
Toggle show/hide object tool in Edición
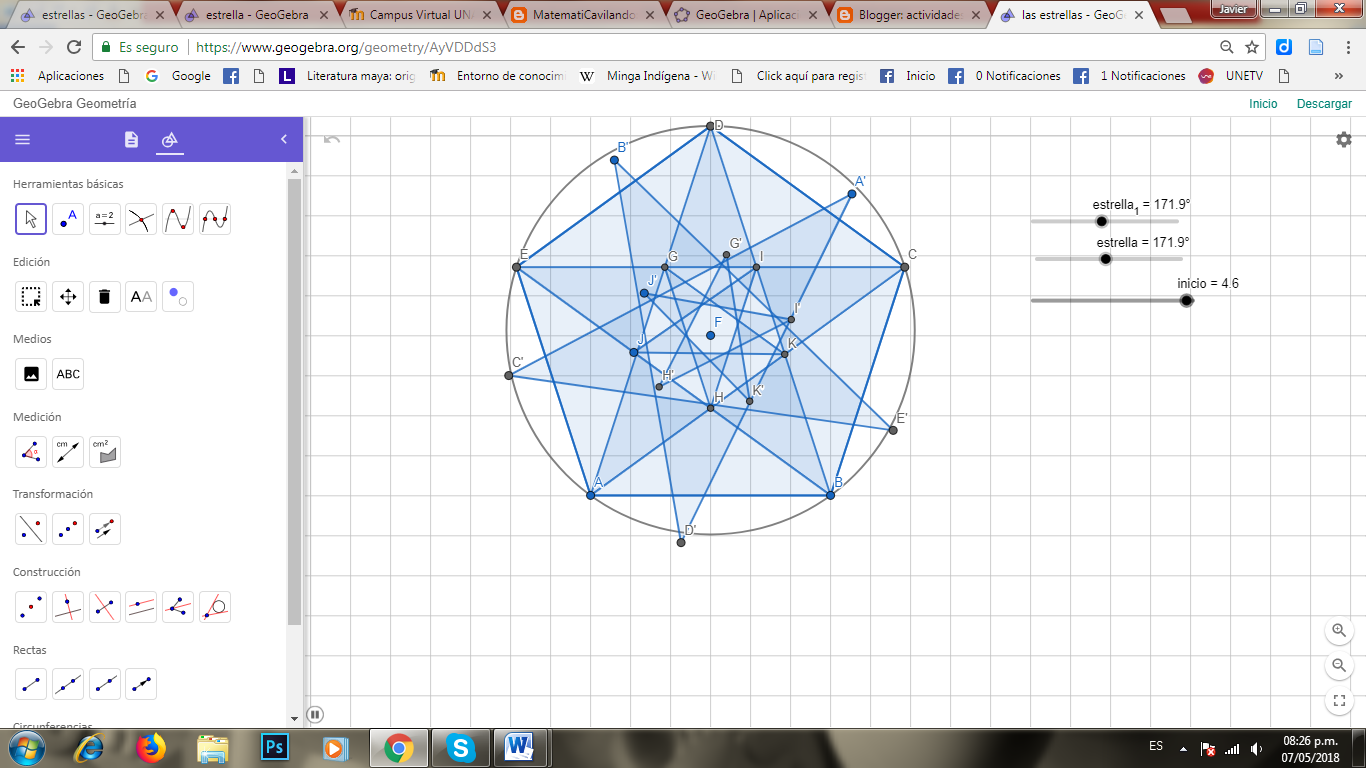177,296
